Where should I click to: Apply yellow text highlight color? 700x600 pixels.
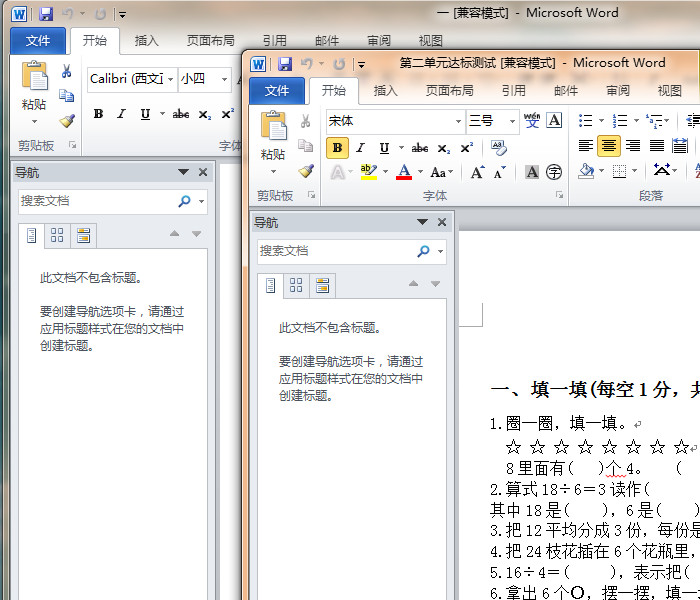coord(369,172)
